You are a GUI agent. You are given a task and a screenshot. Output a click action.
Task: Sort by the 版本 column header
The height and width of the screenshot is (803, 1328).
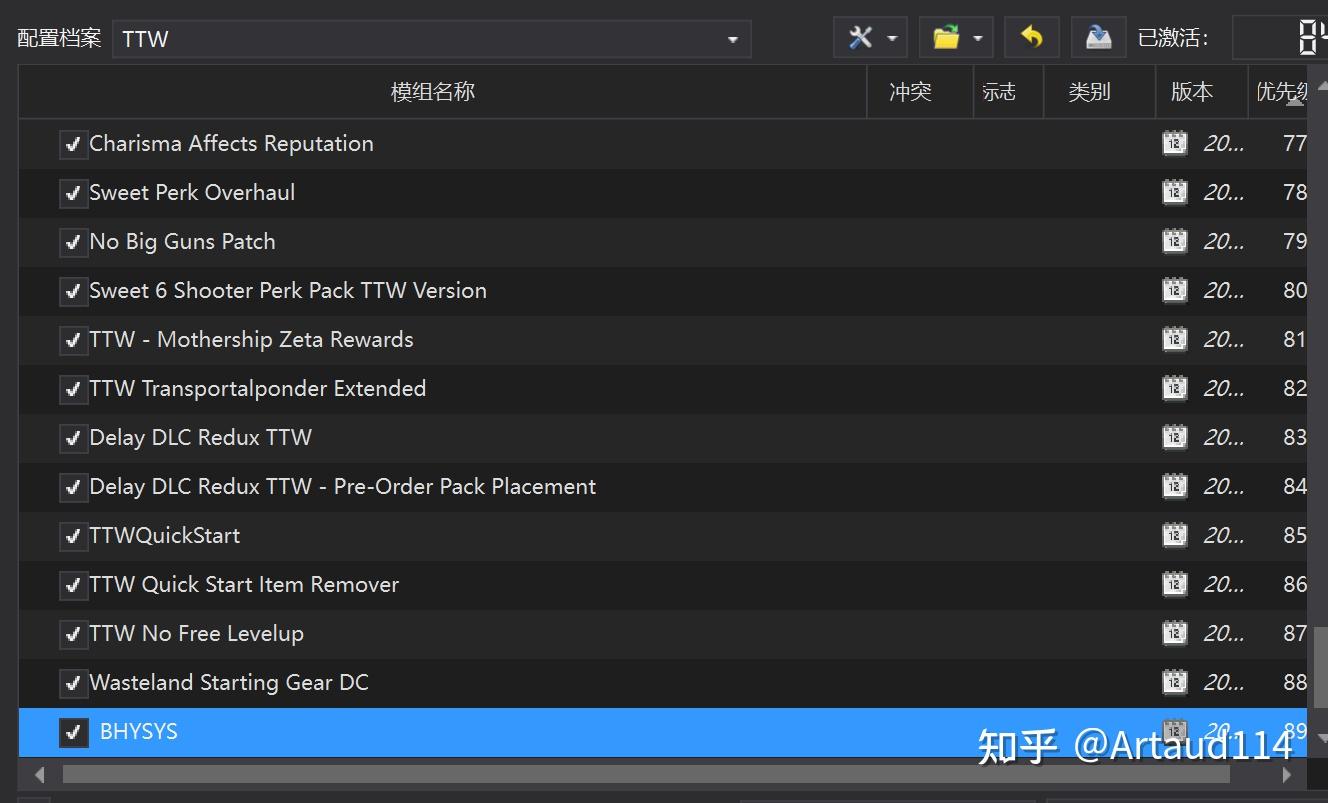[1201, 92]
